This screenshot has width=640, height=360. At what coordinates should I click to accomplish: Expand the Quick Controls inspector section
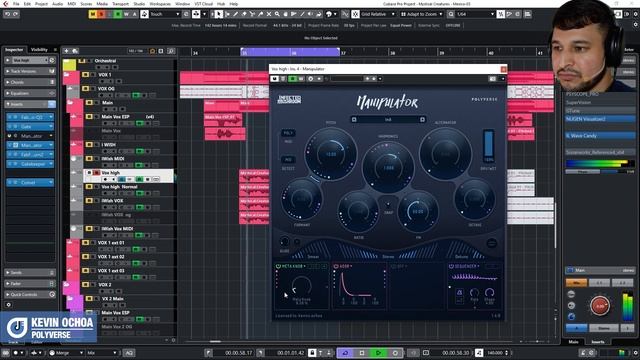[30, 295]
